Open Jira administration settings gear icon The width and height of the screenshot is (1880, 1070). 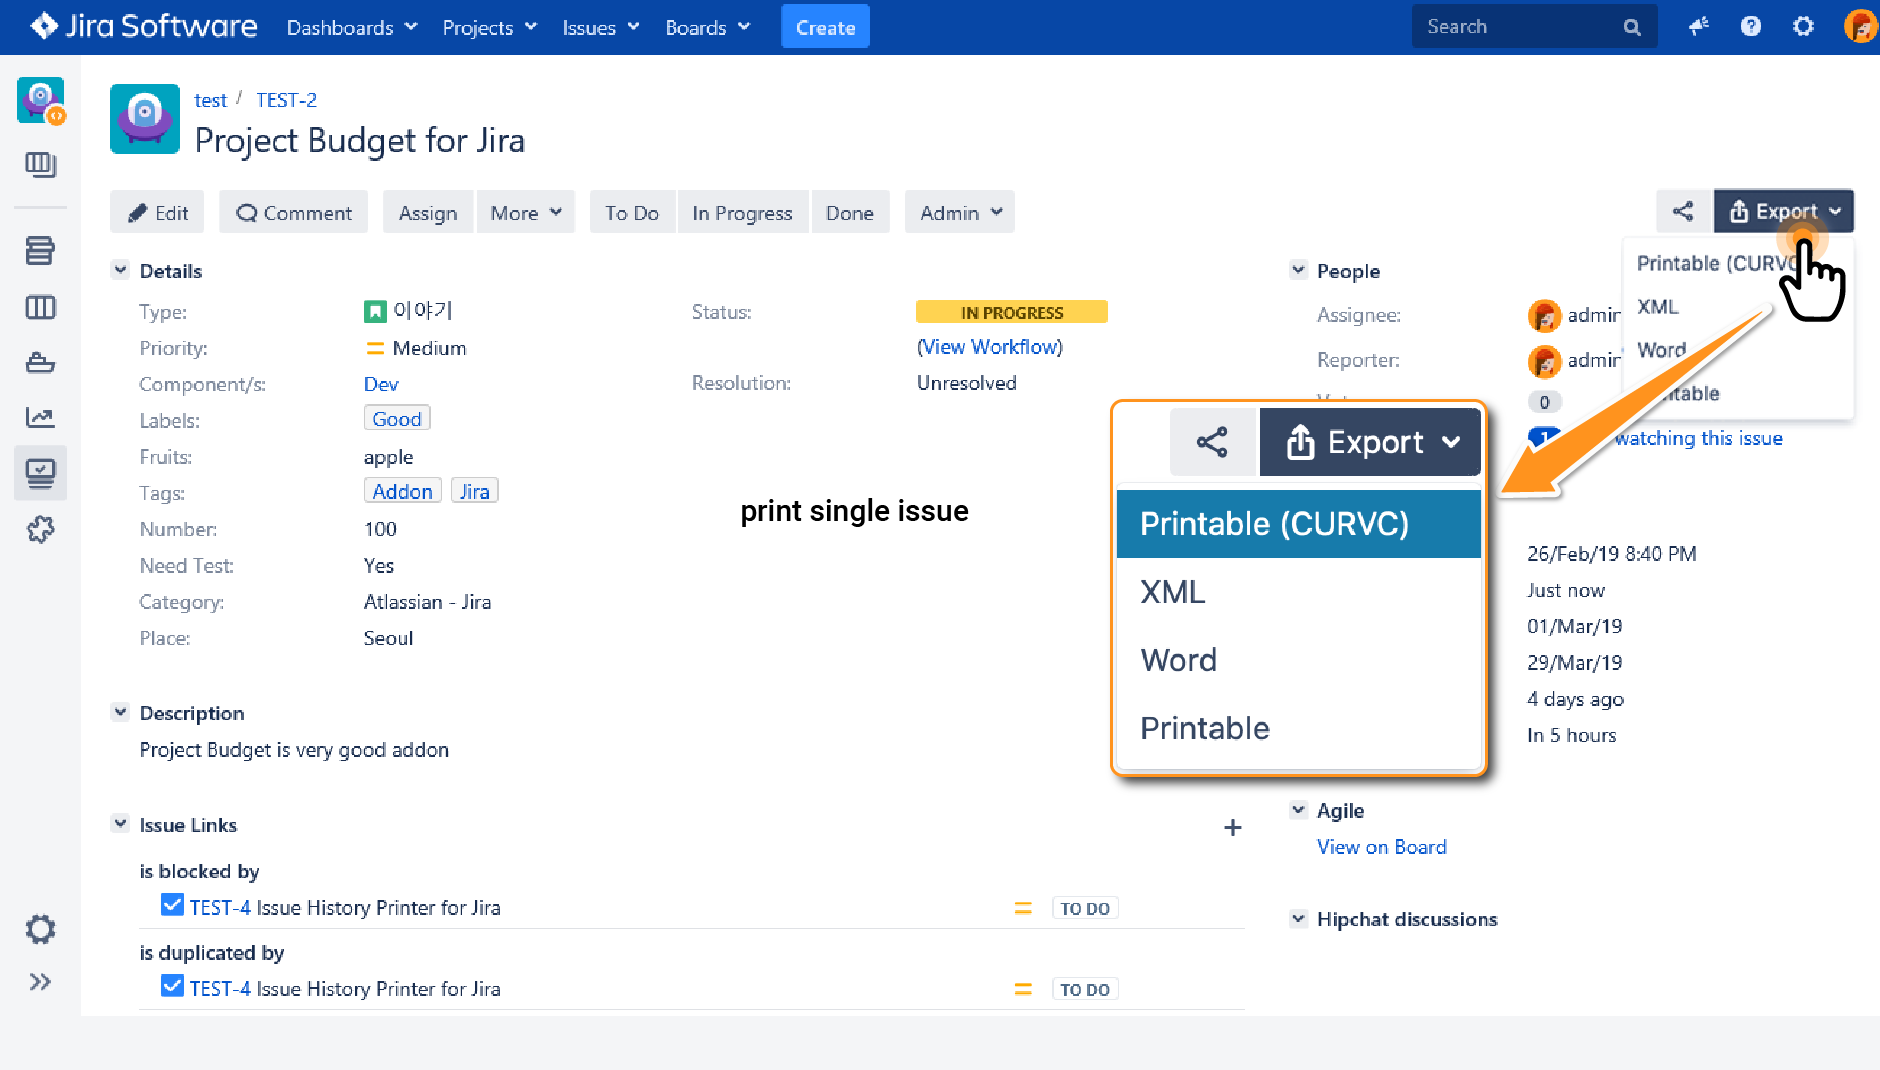click(x=1803, y=26)
